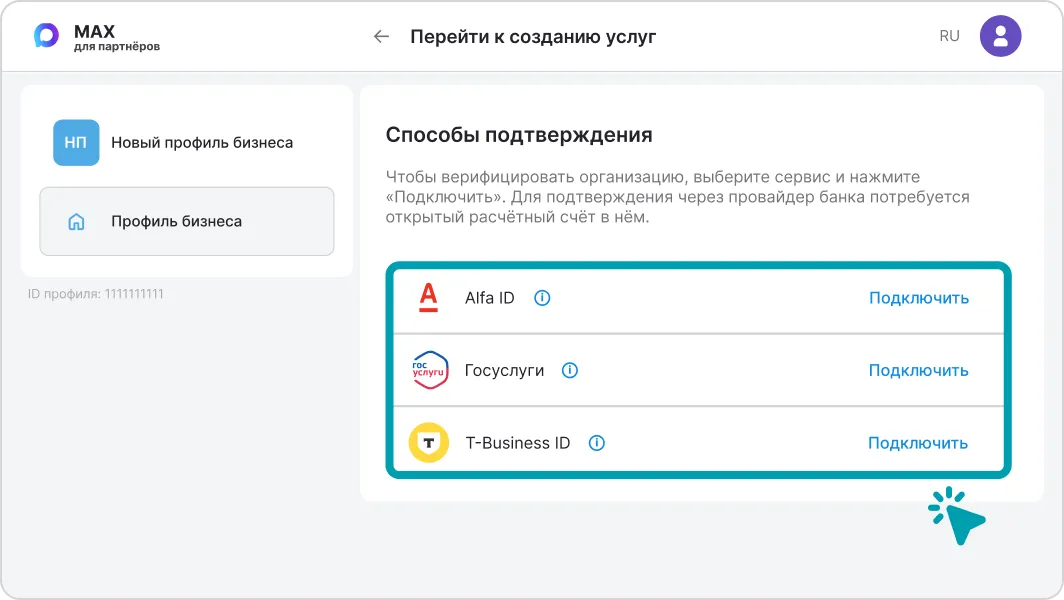This screenshot has width=1064, height=600.
Task: Open the user avatar menu
Action: 1000,36
